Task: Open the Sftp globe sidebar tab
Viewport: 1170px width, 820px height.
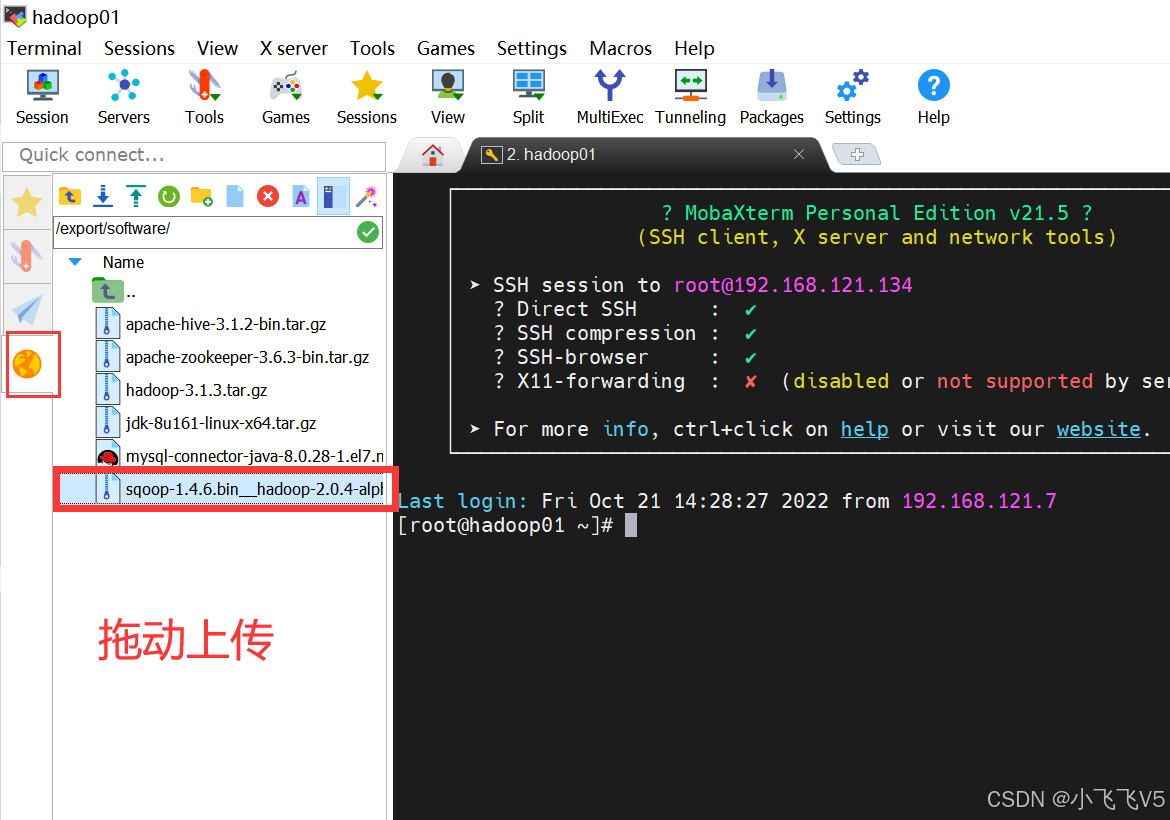Action: point(27,364)
